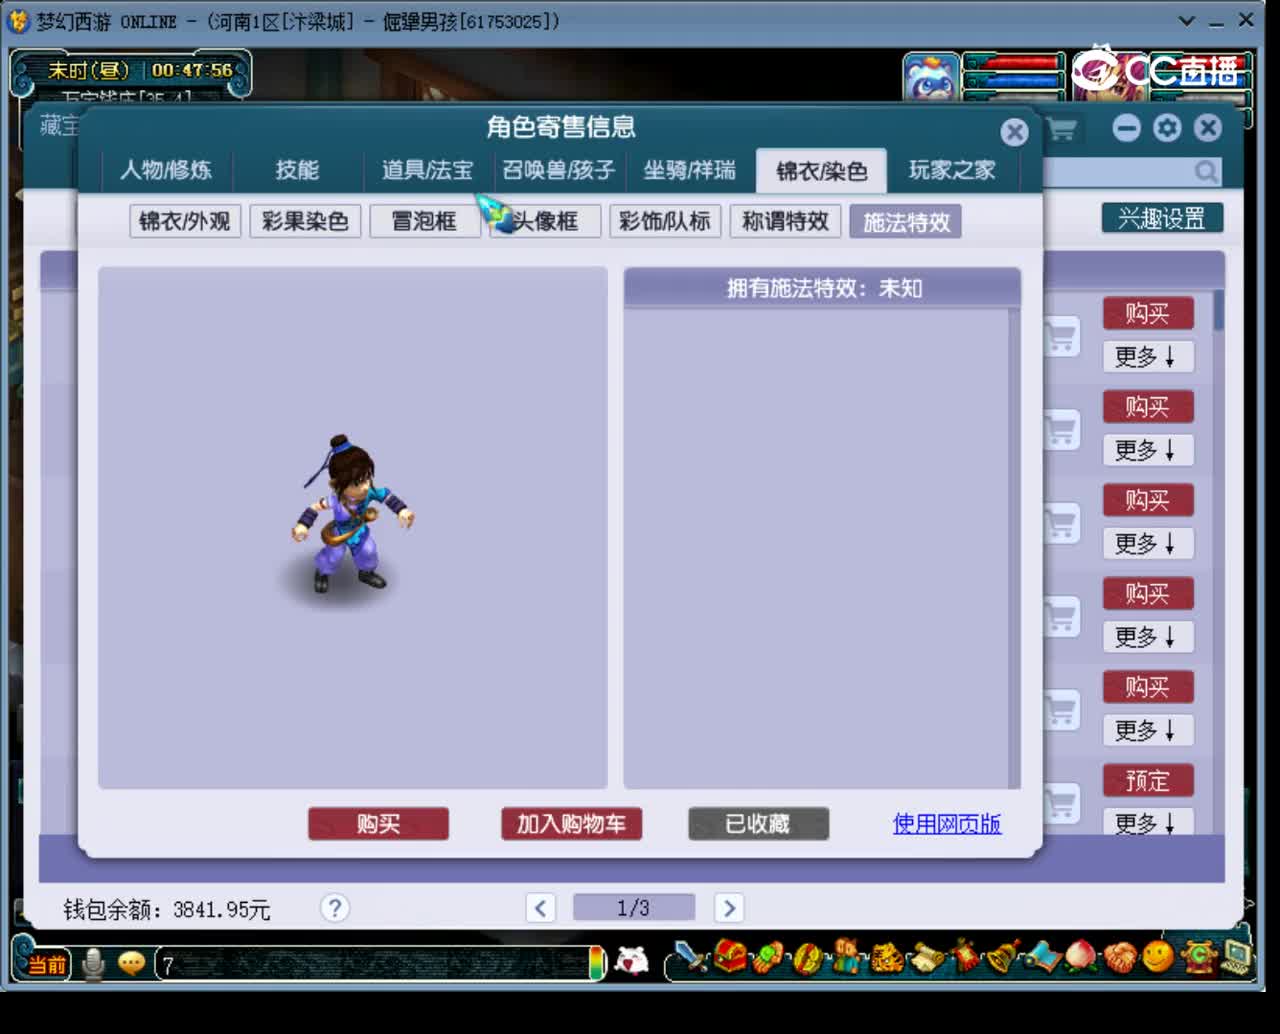Open the 兴趣设置 button
Screen dimensions: 1280x1034
click(x=1162, y=218)
